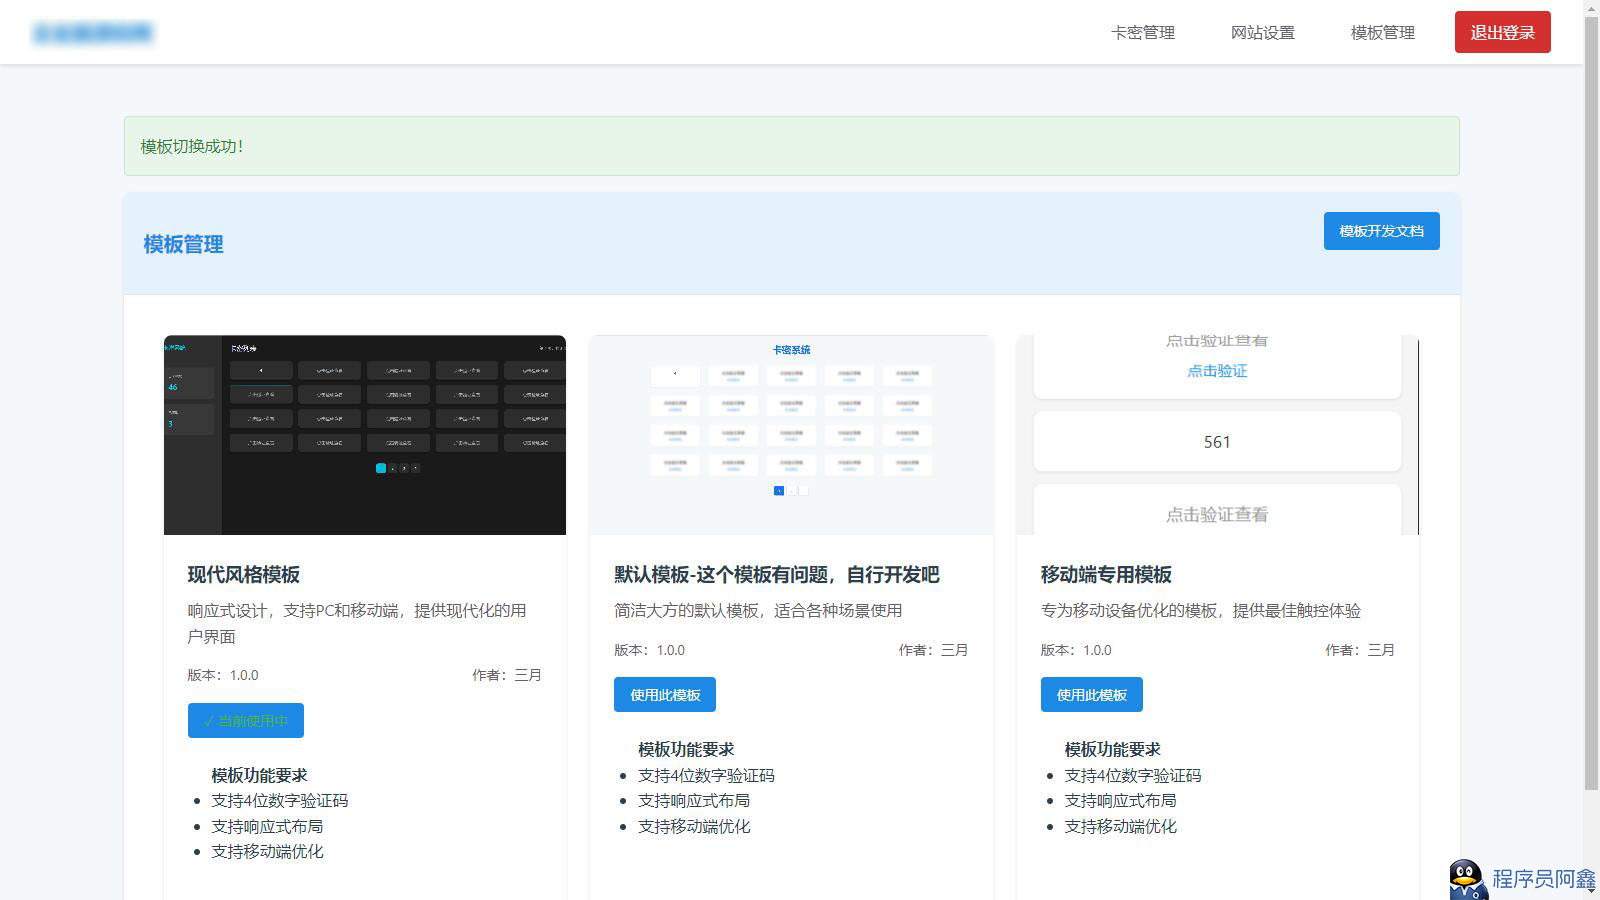1600x900 pixels.
Task: Click the 移动端专用模板 preview thumbnail
Action: (1217, 435)
